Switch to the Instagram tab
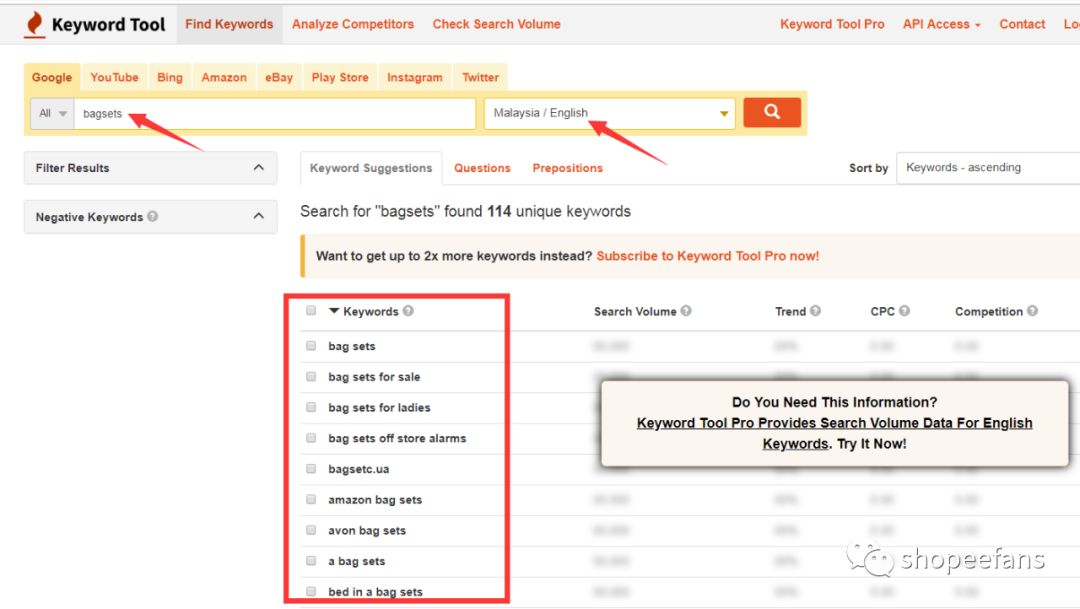Viewport: 1080px width, 609px height. coord(415,77)
